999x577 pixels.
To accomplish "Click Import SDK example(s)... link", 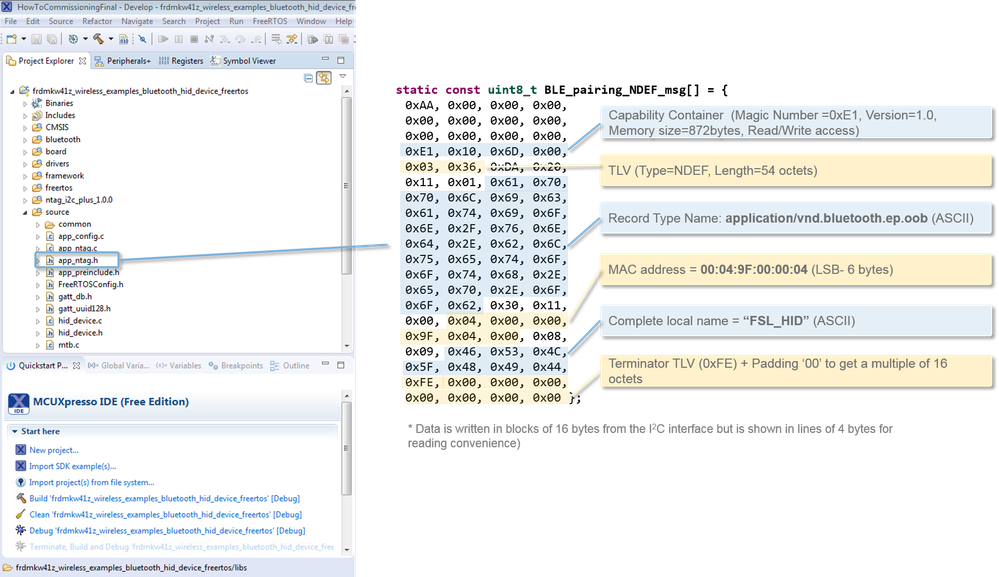I will tap(73, 466).
